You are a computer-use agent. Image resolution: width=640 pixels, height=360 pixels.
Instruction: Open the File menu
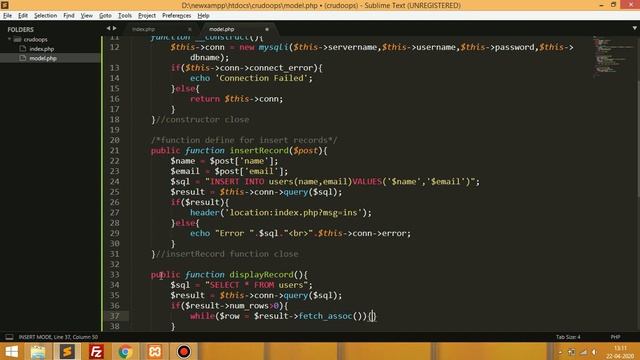[7, 16]
